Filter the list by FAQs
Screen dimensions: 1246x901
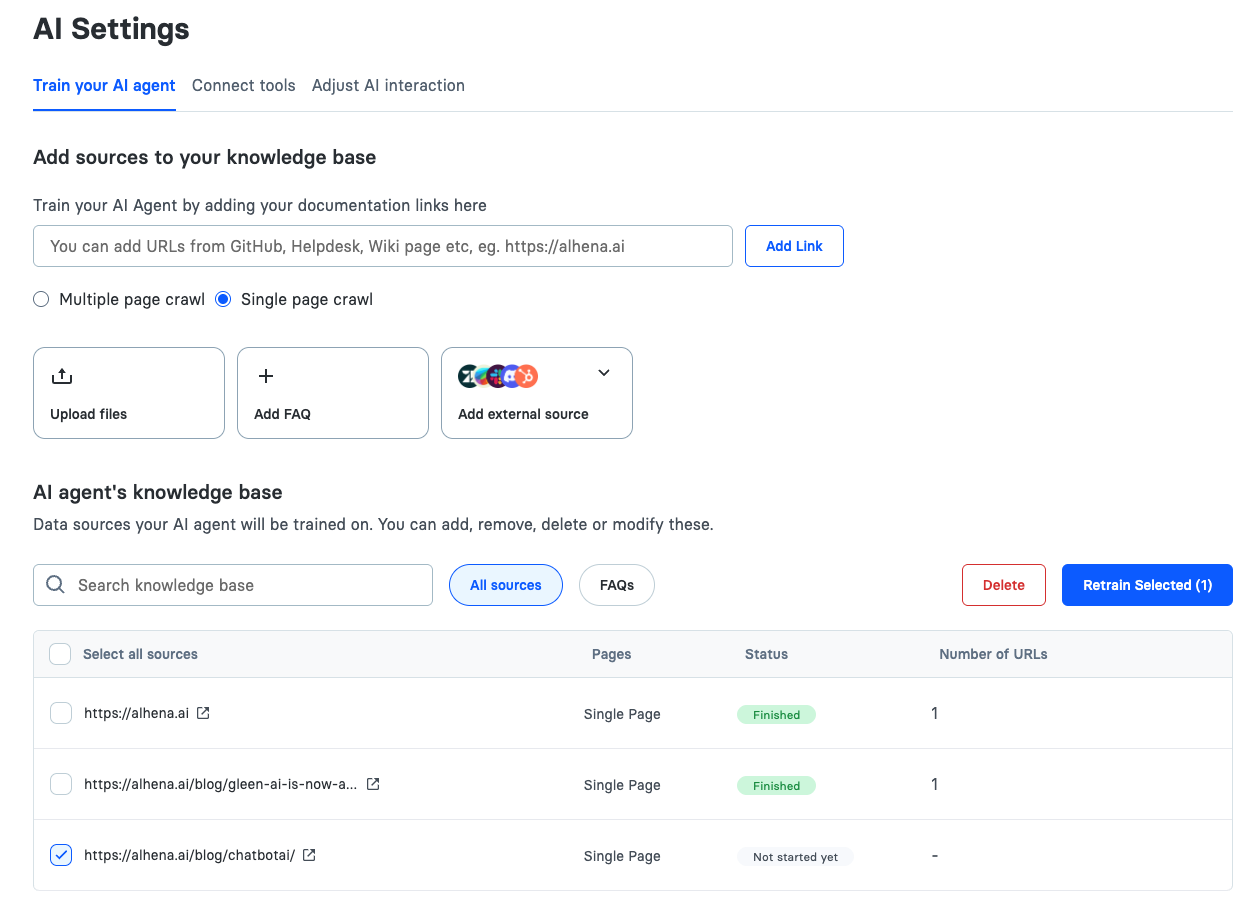[616, 585]
